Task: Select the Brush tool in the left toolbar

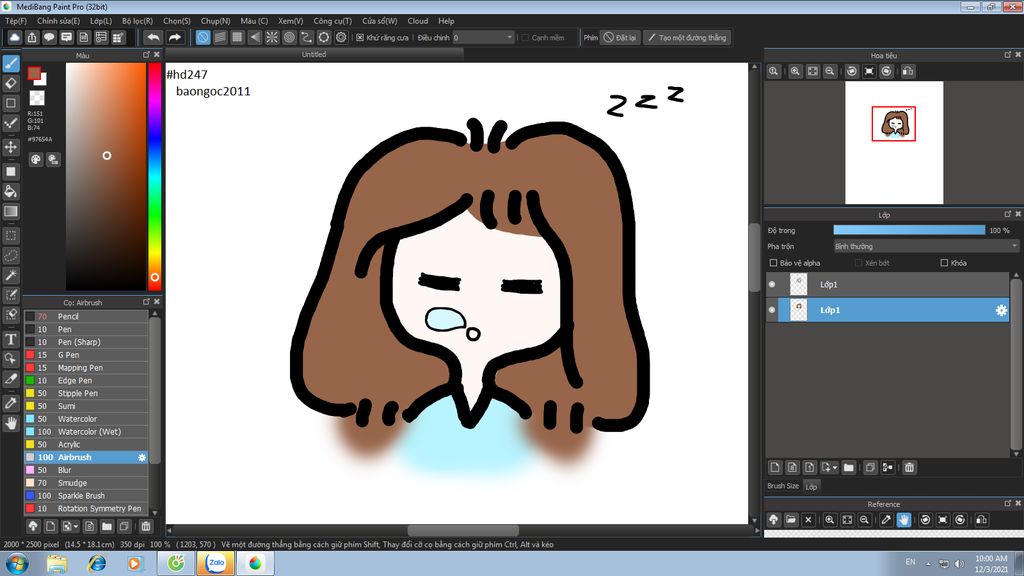Action: click(x=11, y=63)
